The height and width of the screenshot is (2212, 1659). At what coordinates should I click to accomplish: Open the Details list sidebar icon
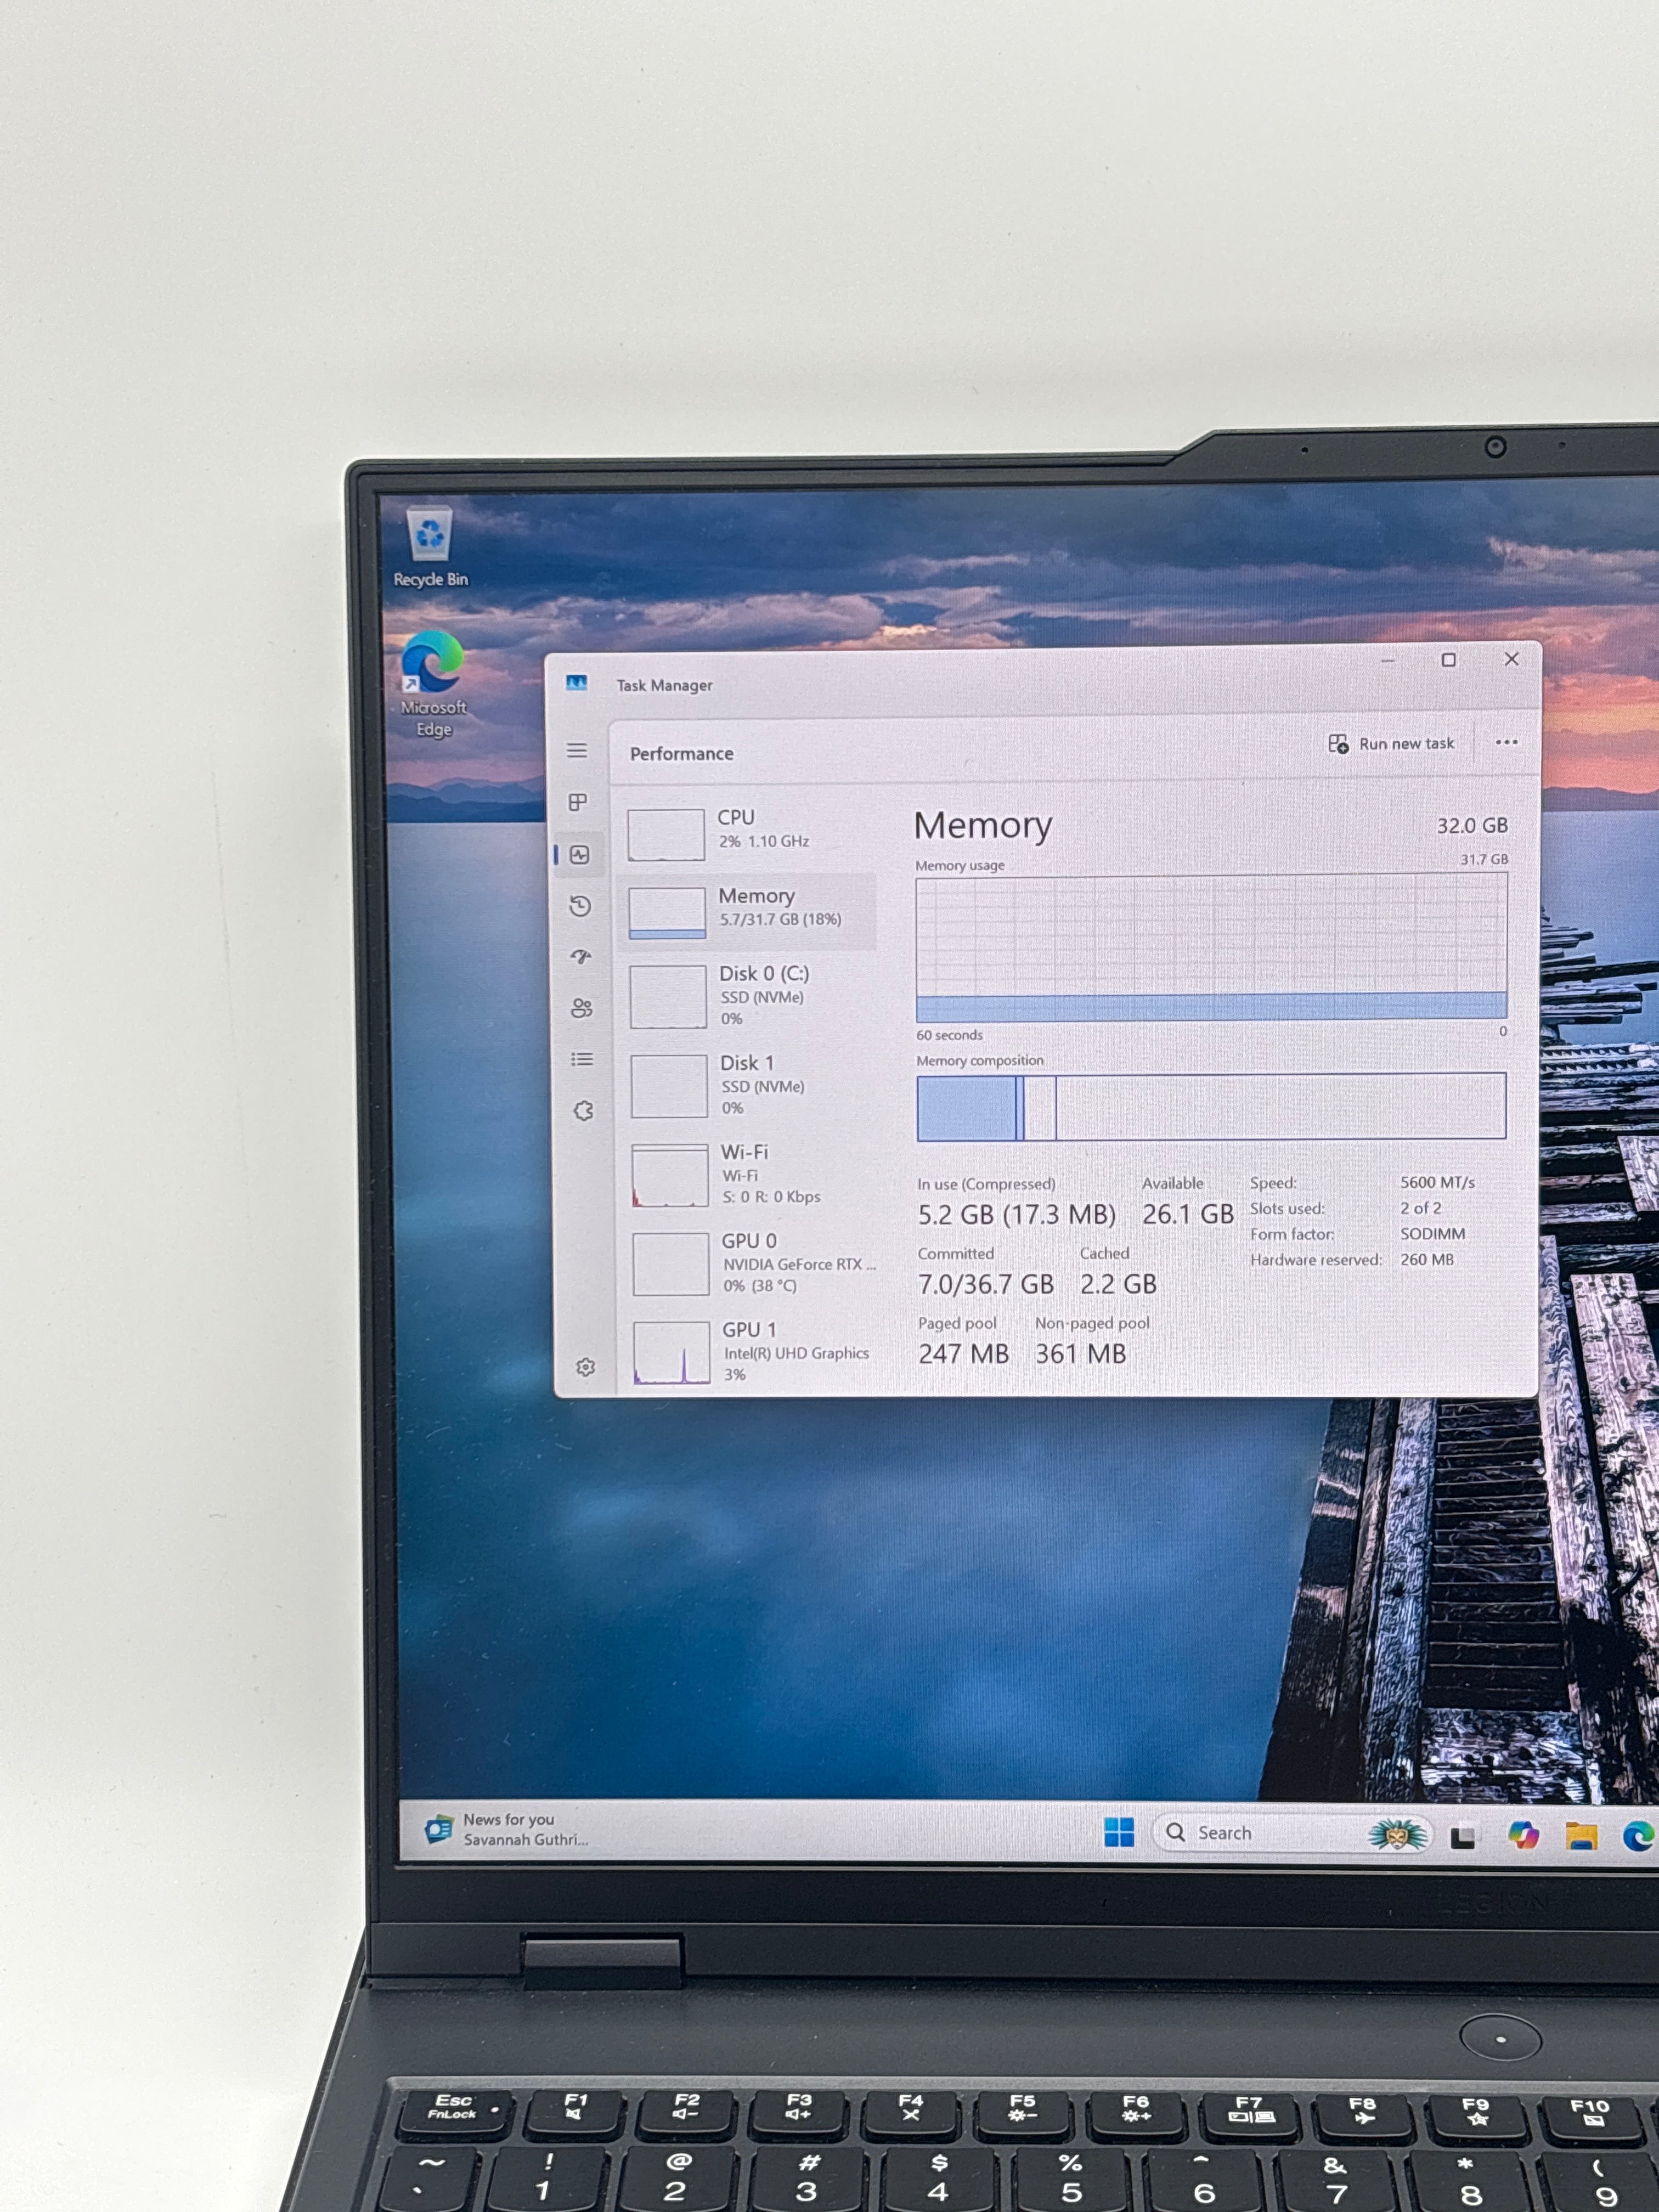(582, 1059)
